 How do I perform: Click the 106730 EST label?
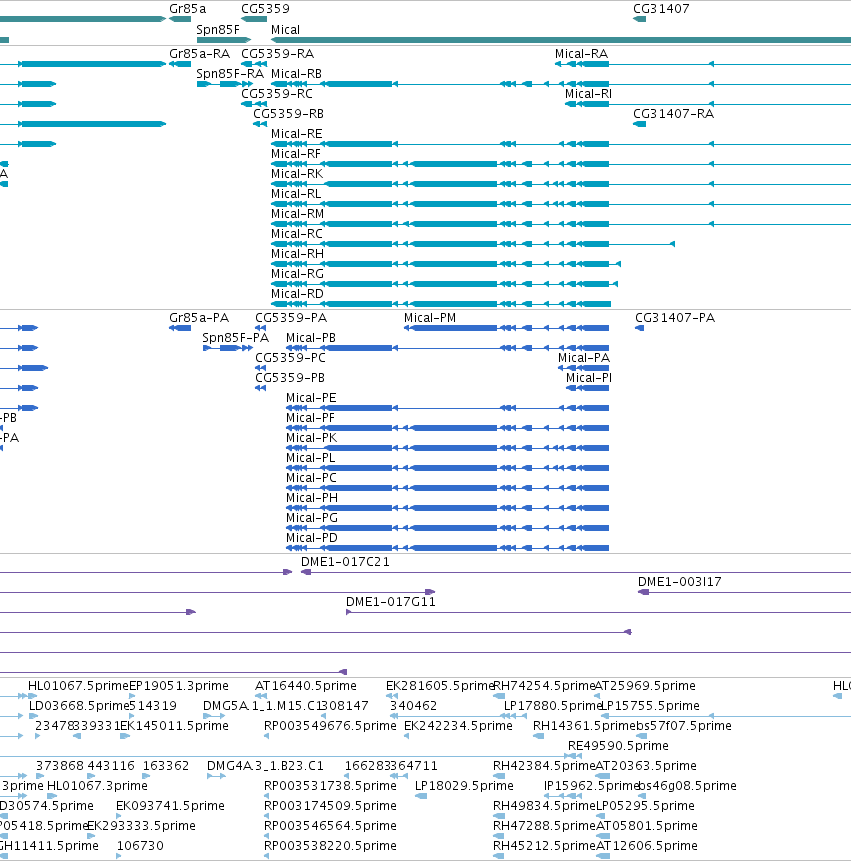click(141, 846)
